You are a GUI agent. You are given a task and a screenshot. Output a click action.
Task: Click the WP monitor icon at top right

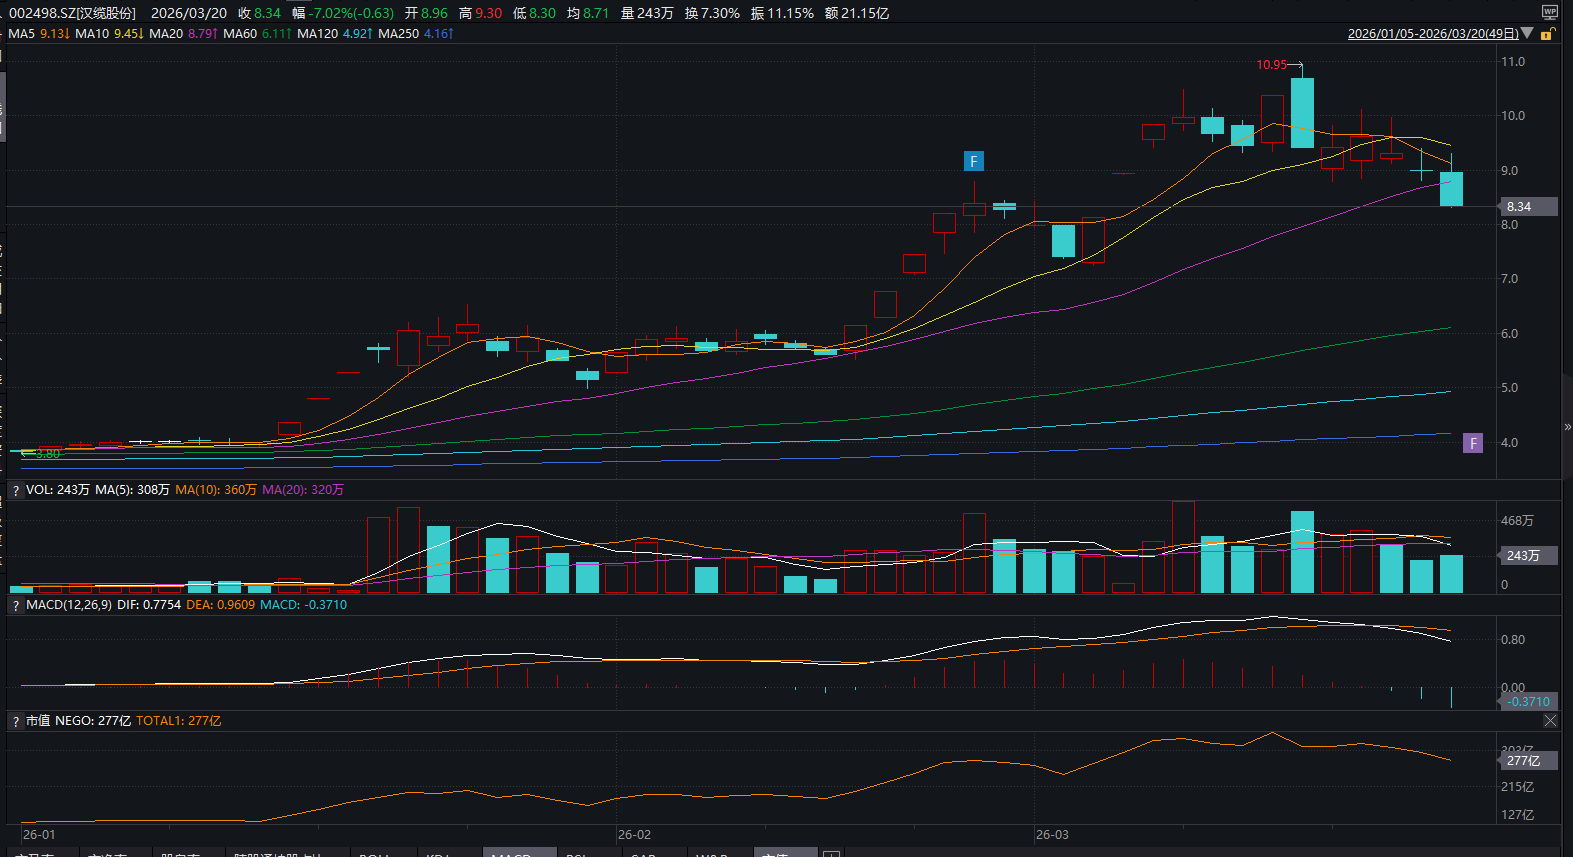coord(1549,12)
